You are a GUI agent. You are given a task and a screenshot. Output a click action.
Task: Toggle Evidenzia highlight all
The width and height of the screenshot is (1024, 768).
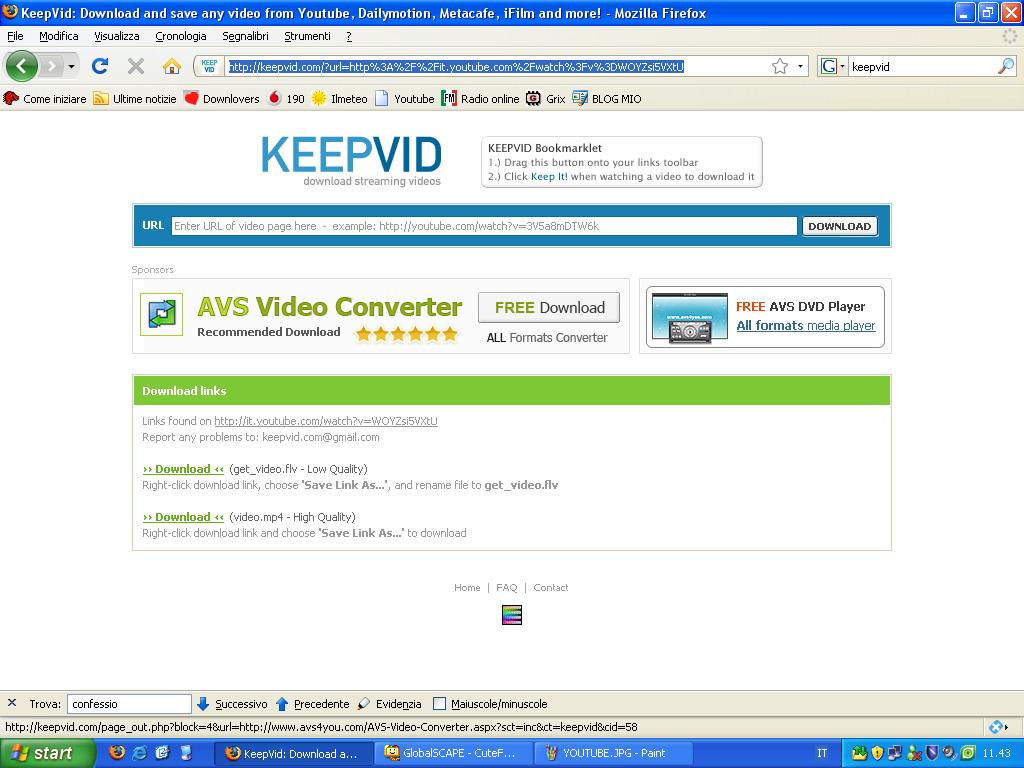(390, 704)
